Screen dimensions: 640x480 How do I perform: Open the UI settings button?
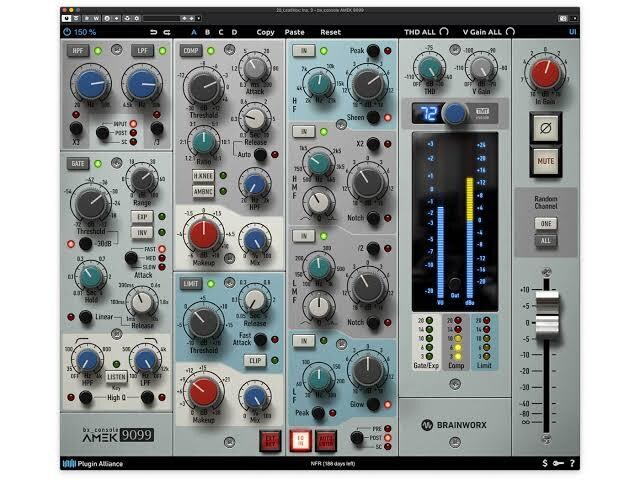click(573, 32)
